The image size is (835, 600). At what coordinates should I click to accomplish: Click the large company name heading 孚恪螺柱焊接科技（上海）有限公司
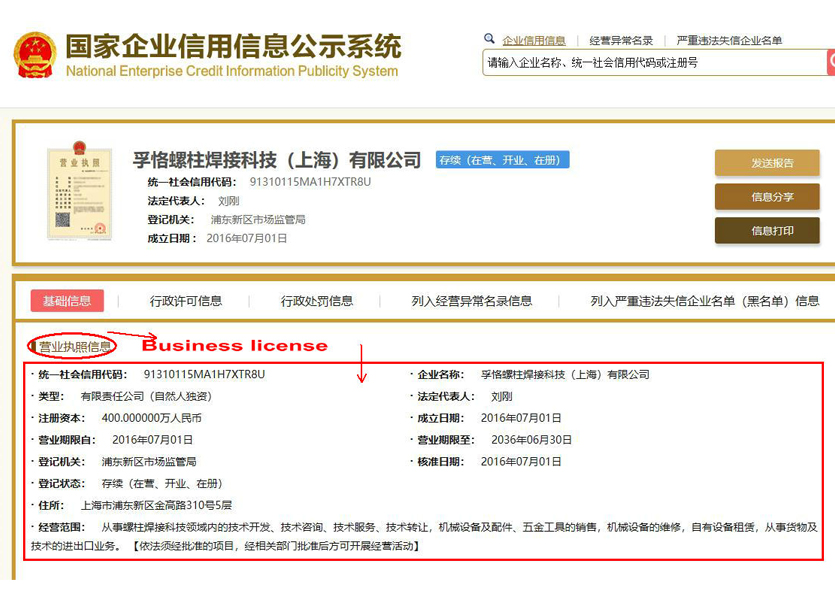[x=277, y=160]
